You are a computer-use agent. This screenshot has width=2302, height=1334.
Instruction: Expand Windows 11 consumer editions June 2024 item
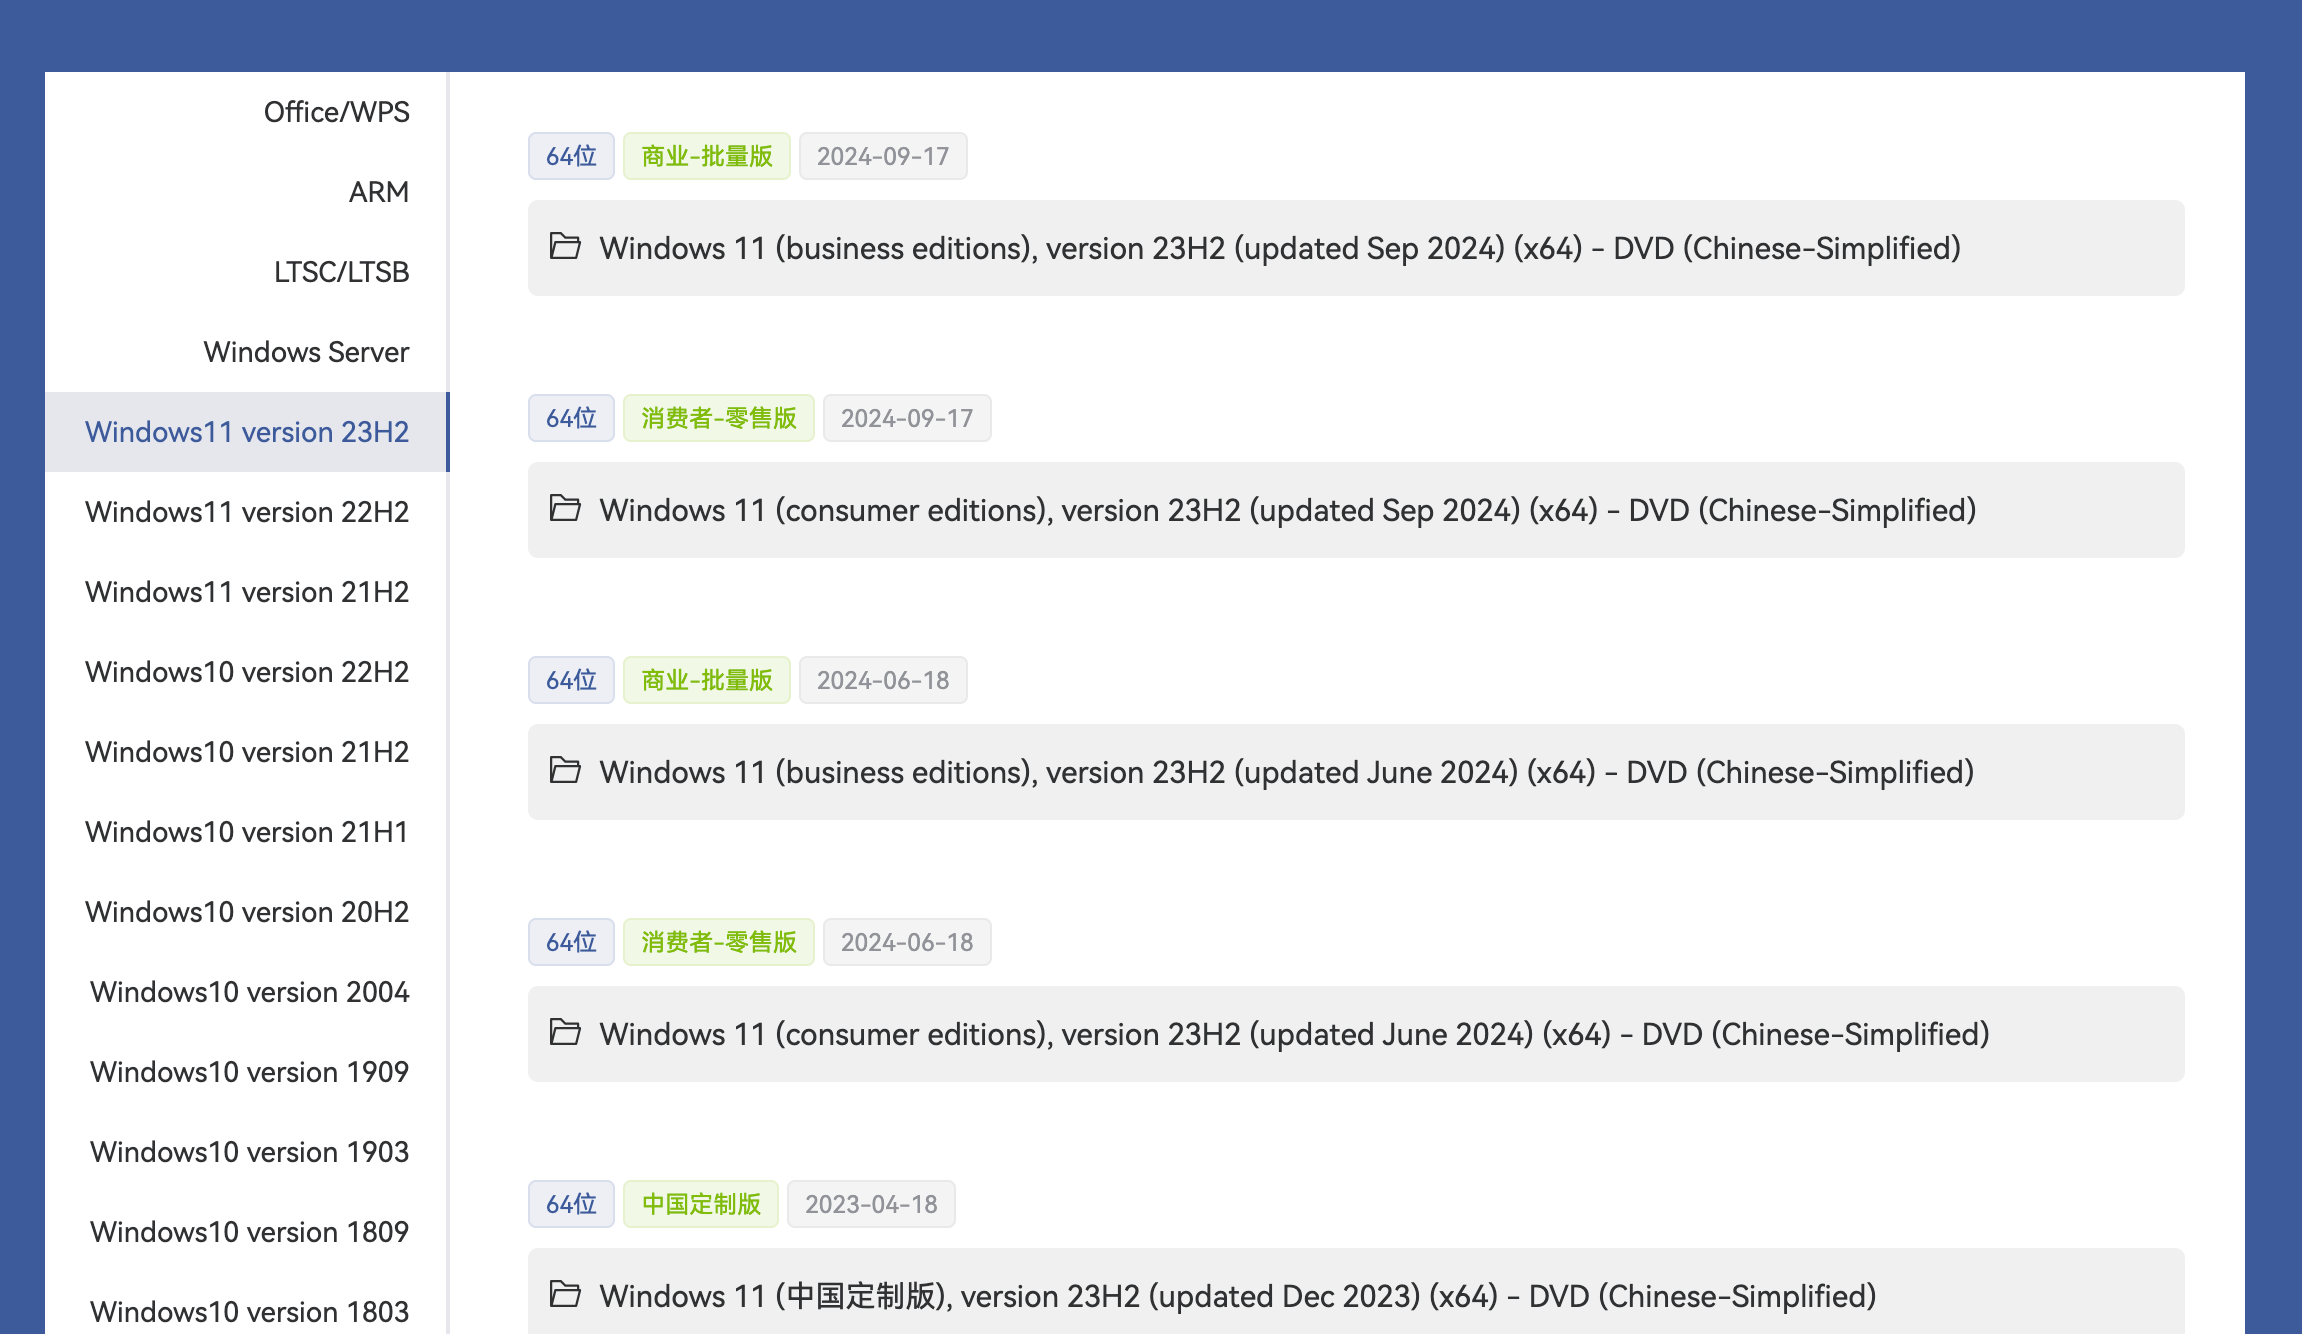point(1294,1034)
